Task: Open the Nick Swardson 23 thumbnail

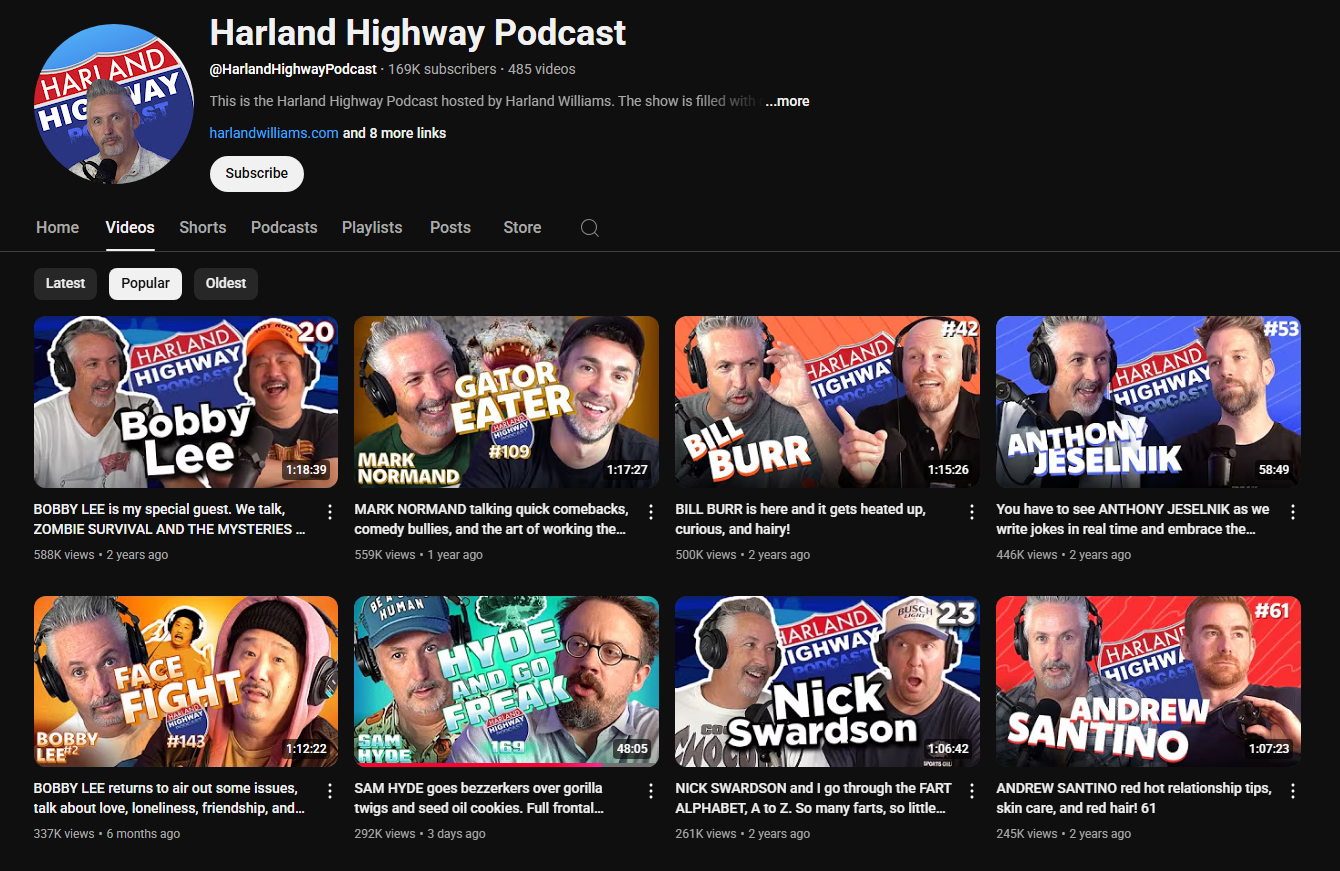Action: coord(828,681)
